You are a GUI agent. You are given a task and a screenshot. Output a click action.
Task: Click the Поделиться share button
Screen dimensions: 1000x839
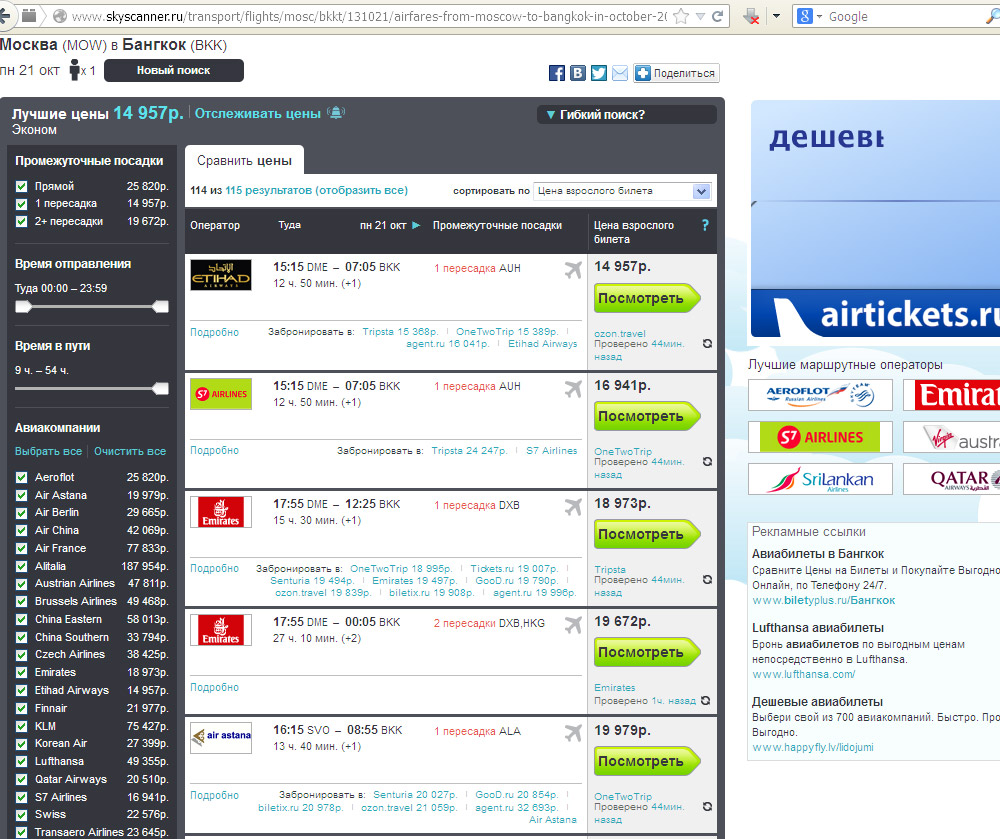[x=676, y=73]
